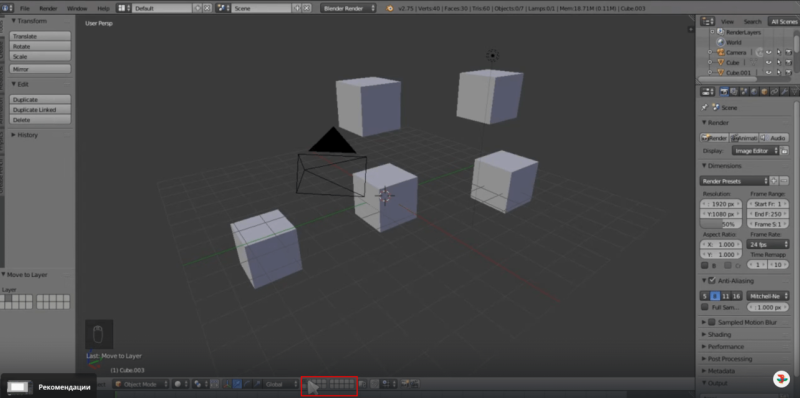Click the Delete button
800x398 pixels.
pyautogui.click(x=40, y=120)
